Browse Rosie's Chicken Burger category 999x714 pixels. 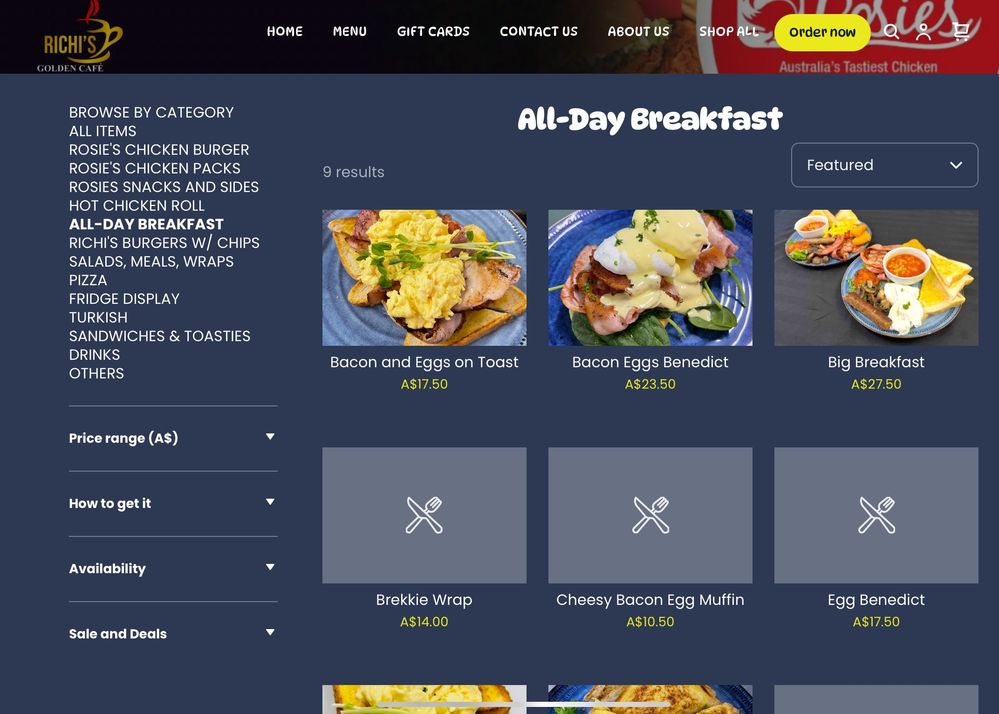click(x=159, y=150)
